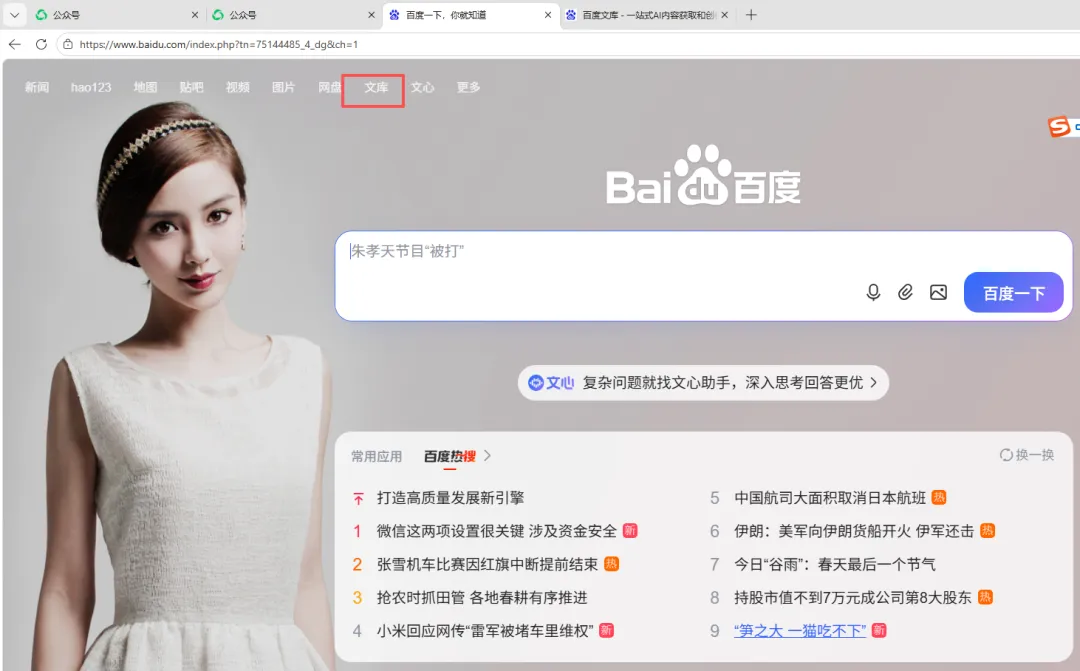Click the chevron next to 百度热搜
Screen dimensions: 1080x671
click(x=488, y=455)
